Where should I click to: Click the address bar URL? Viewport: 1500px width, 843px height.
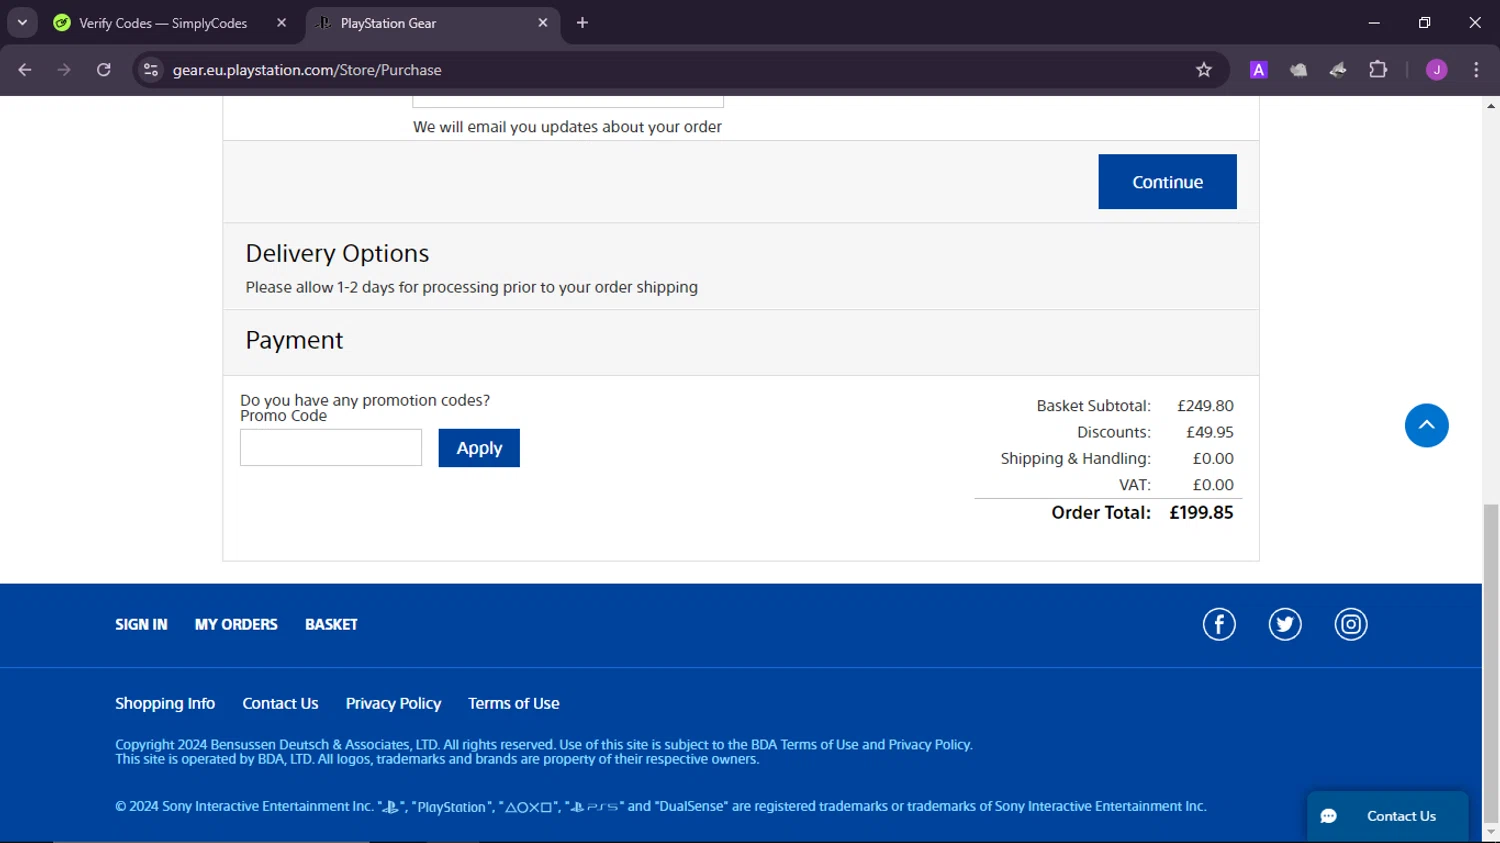tap(307, 70)
